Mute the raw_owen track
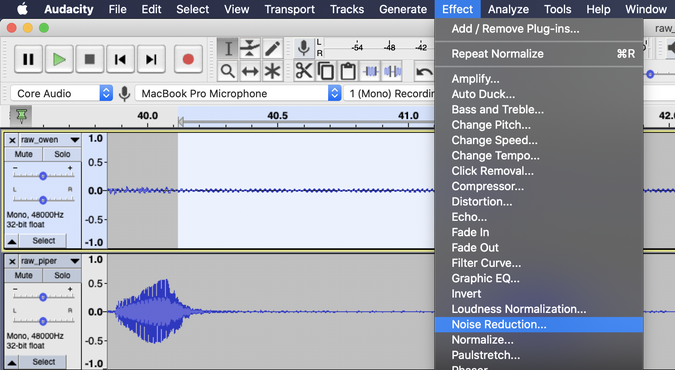Viewport: 675px width, 370px height. 24,154
